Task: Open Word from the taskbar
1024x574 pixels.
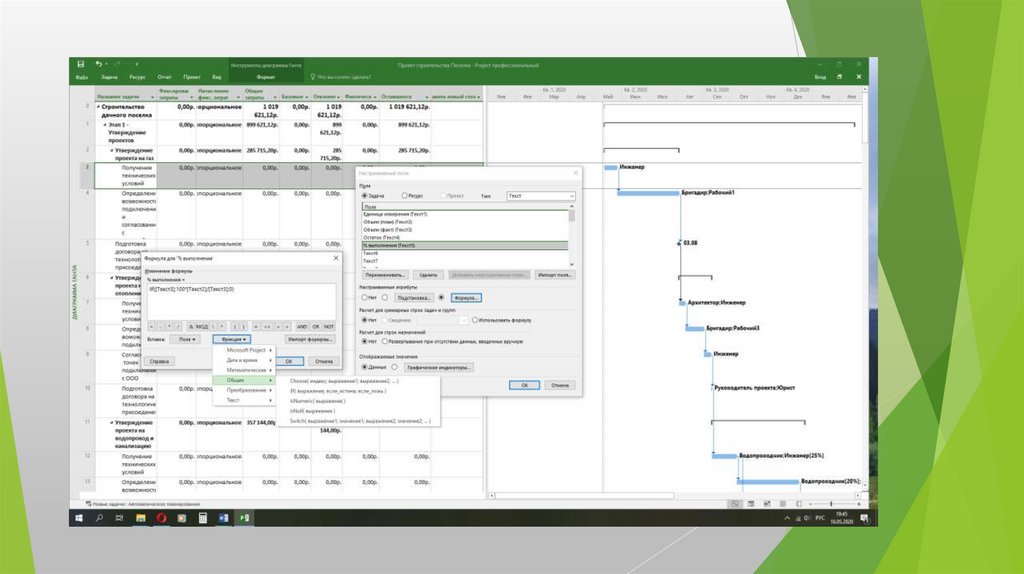Action: 224,518
